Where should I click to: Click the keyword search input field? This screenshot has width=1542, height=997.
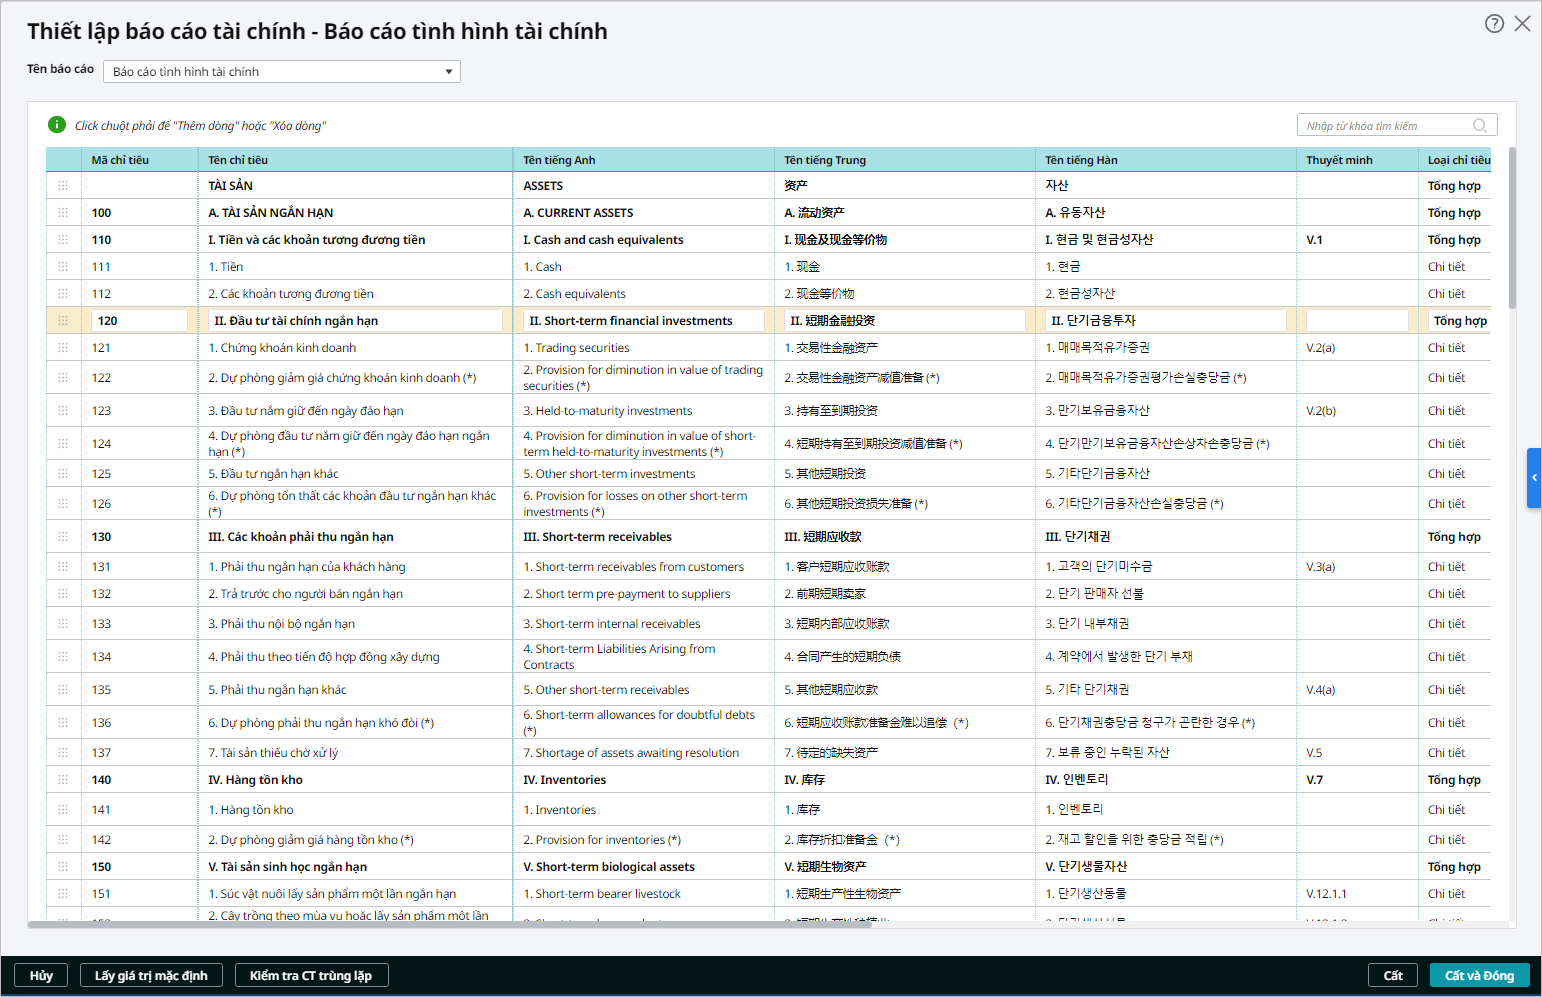click(1383, 125)
